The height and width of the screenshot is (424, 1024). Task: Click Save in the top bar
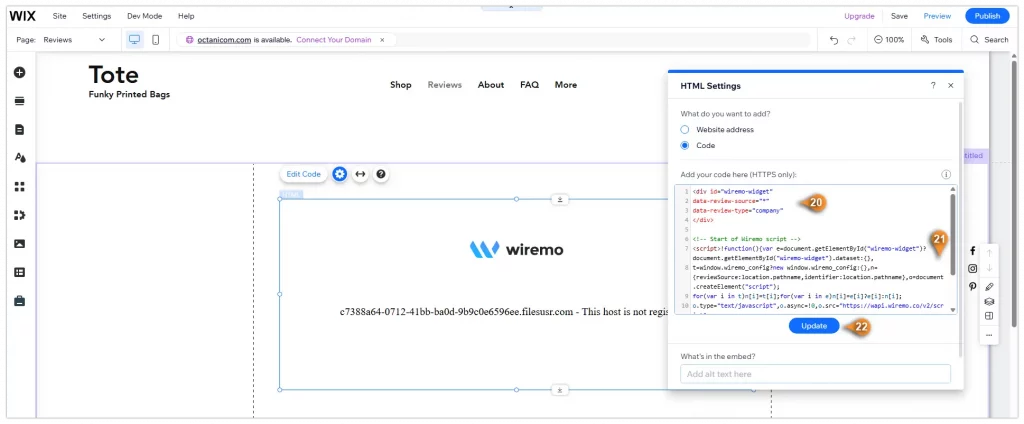pyautogui.click(x=899, y=16)
